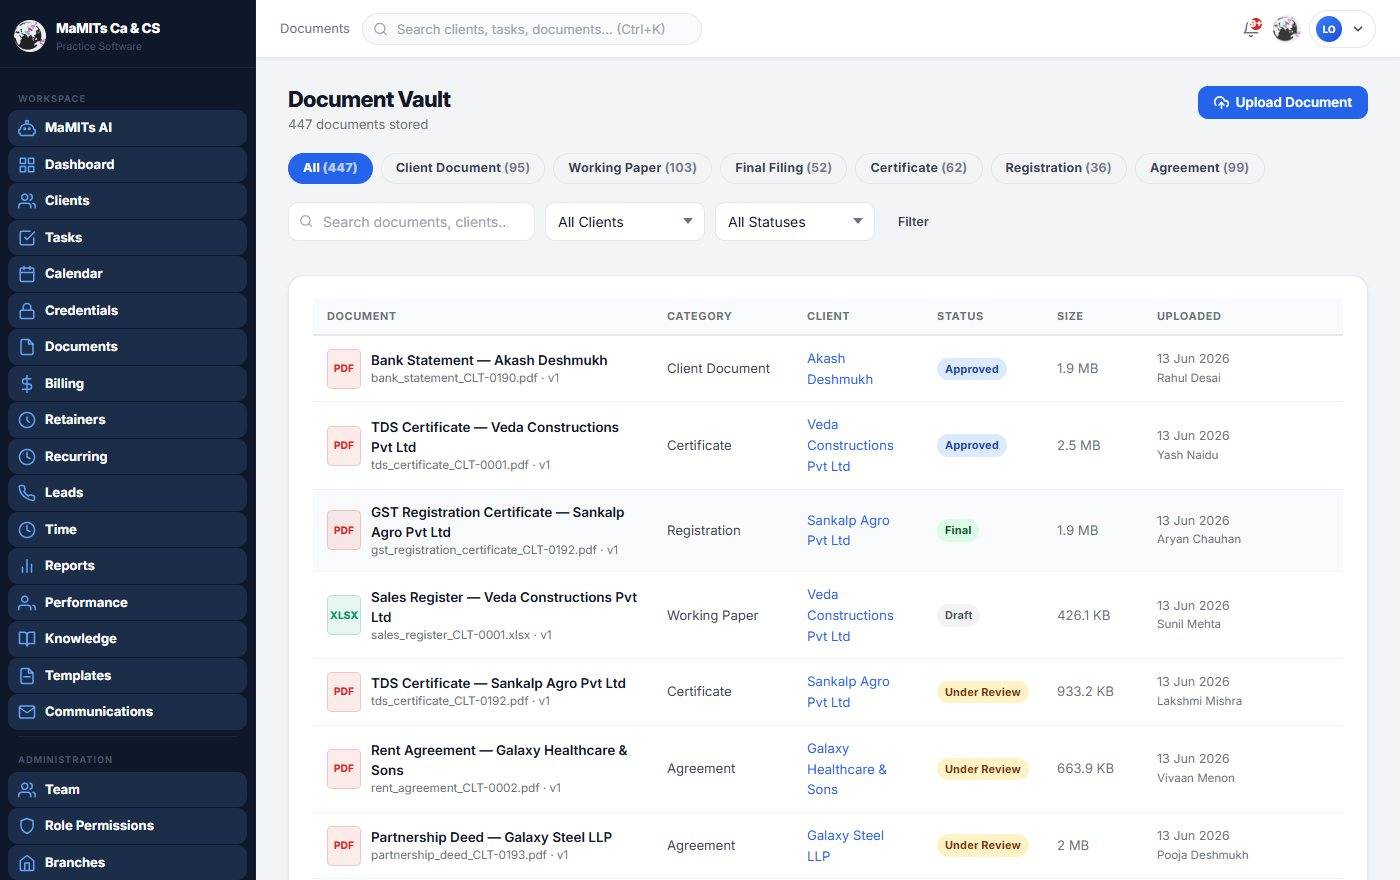1400x880 pixels.
Task: Click the Recurring clock icon
Action: coord(27,457)
